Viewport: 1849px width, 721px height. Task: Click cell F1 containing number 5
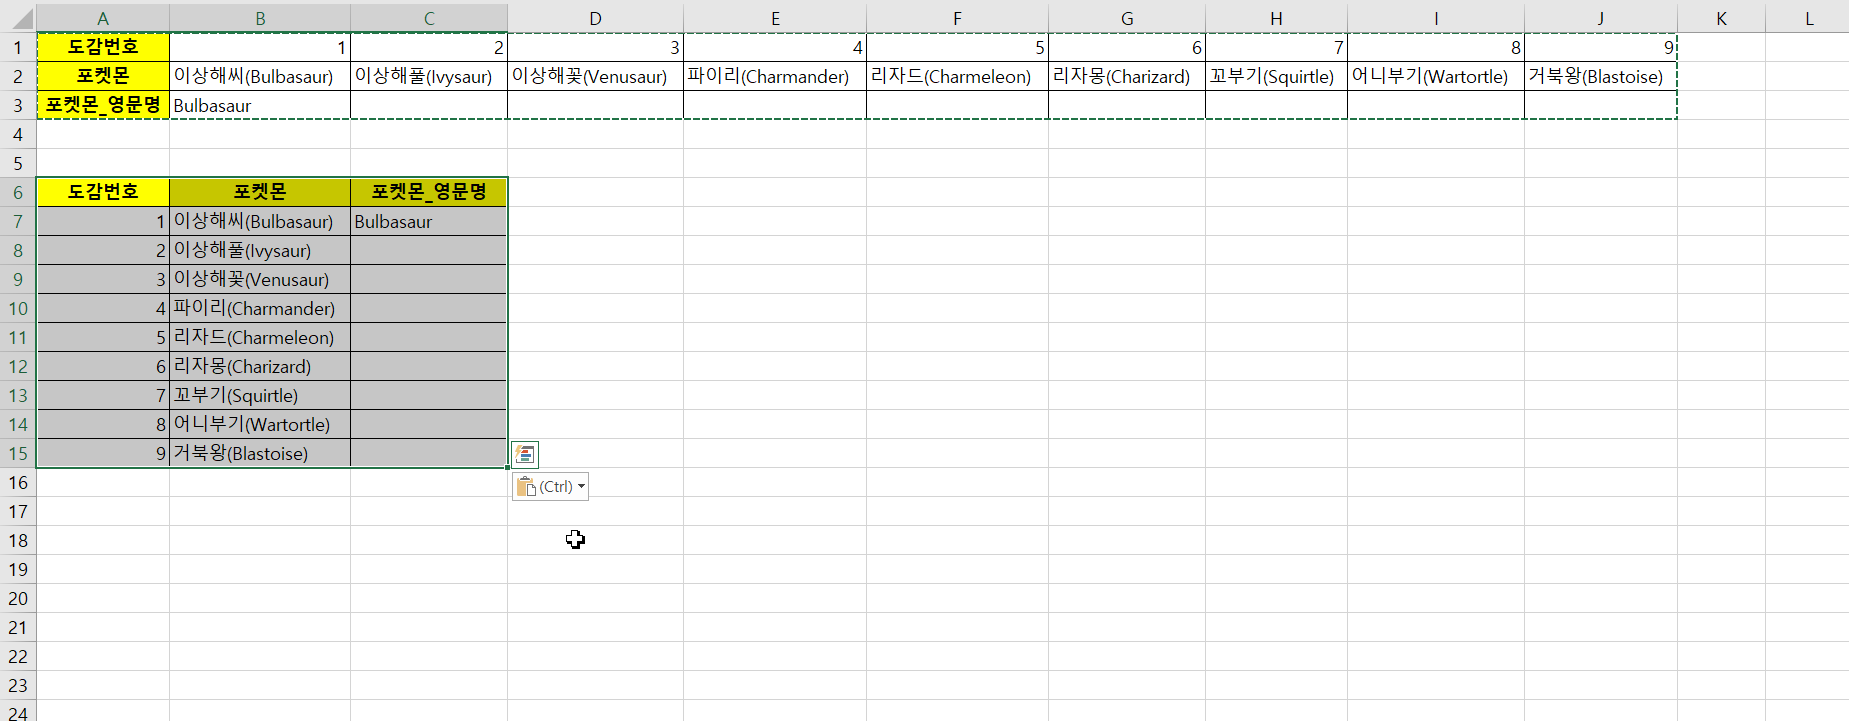pos(957,47)
